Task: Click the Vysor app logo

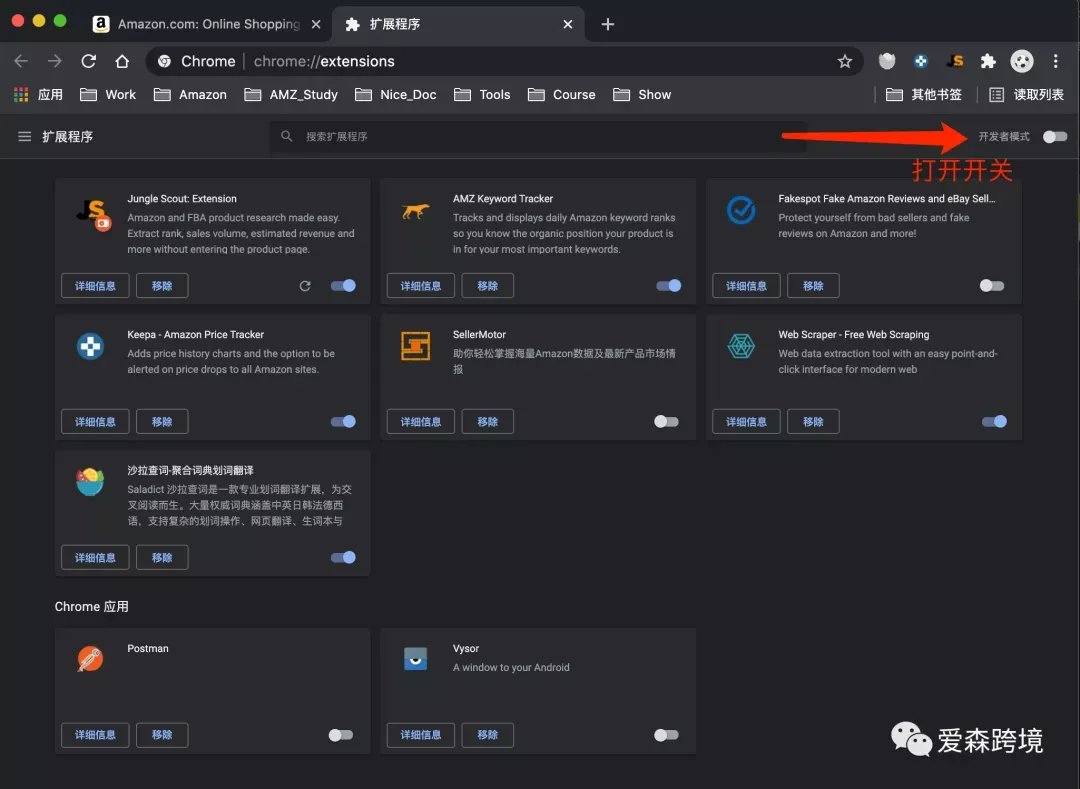Action: pos(415,659)
